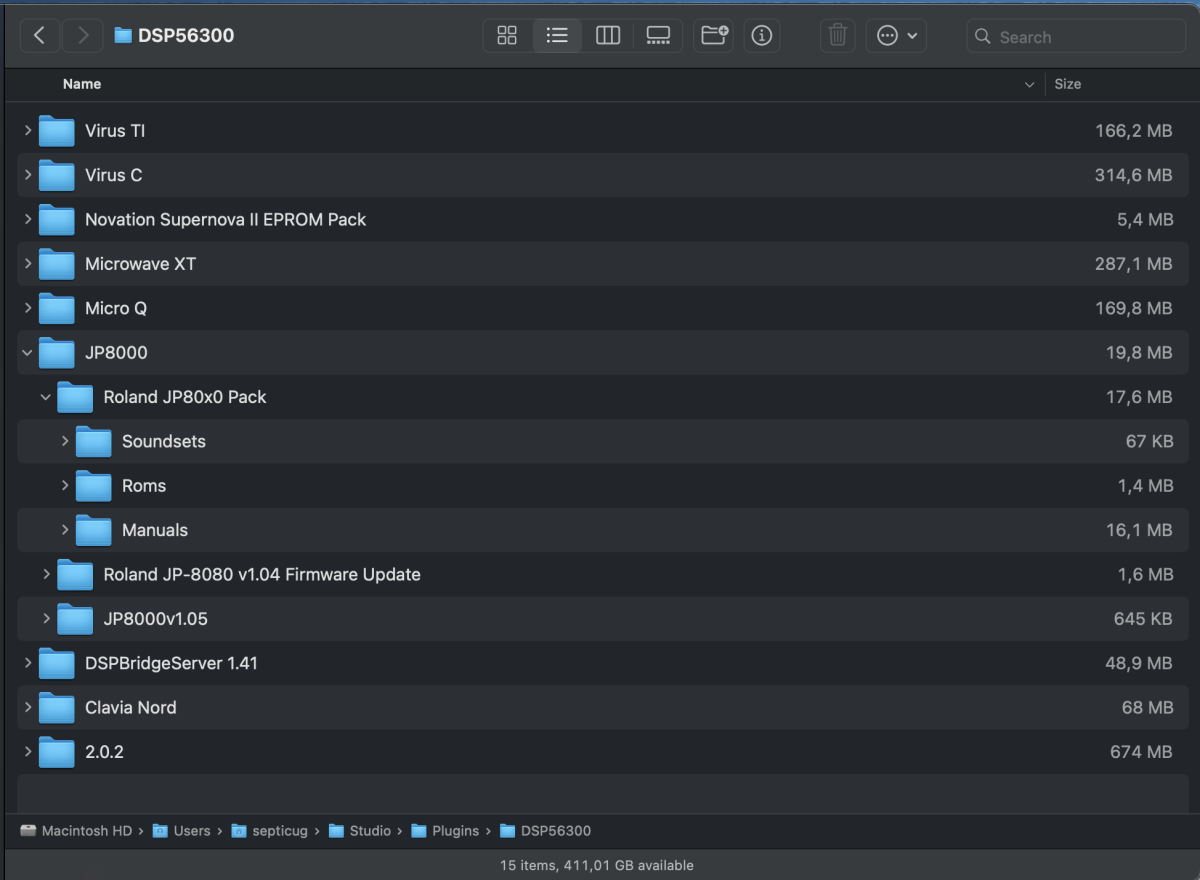Expand the Soundsets folder
1200x880 pixels.
click(x=65, y=441)
